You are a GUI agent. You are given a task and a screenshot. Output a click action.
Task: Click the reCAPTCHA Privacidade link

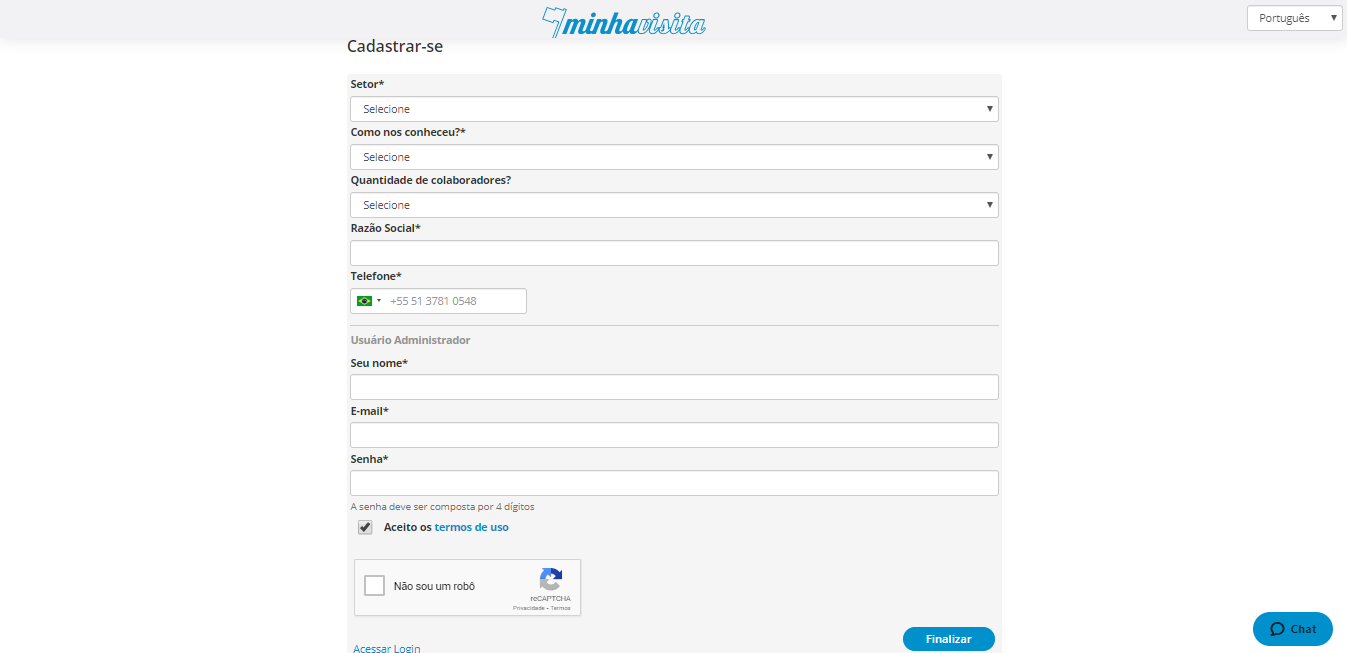pyautogui.click(x=529, y=608)
